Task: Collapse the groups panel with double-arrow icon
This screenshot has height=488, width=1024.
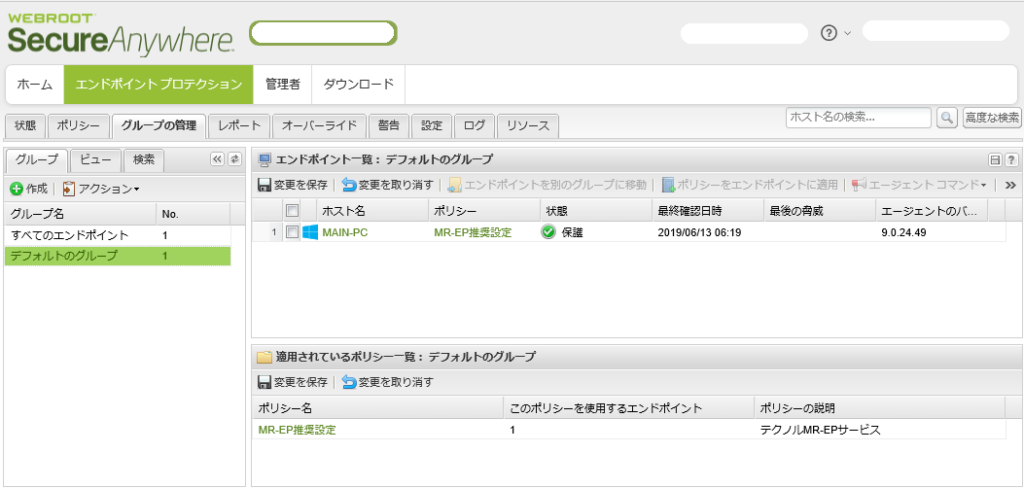Action: pos(217,159)
